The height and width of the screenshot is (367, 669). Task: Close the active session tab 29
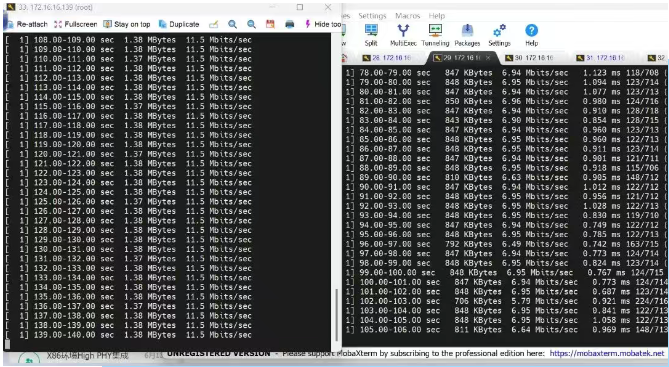tap(488, 58)
